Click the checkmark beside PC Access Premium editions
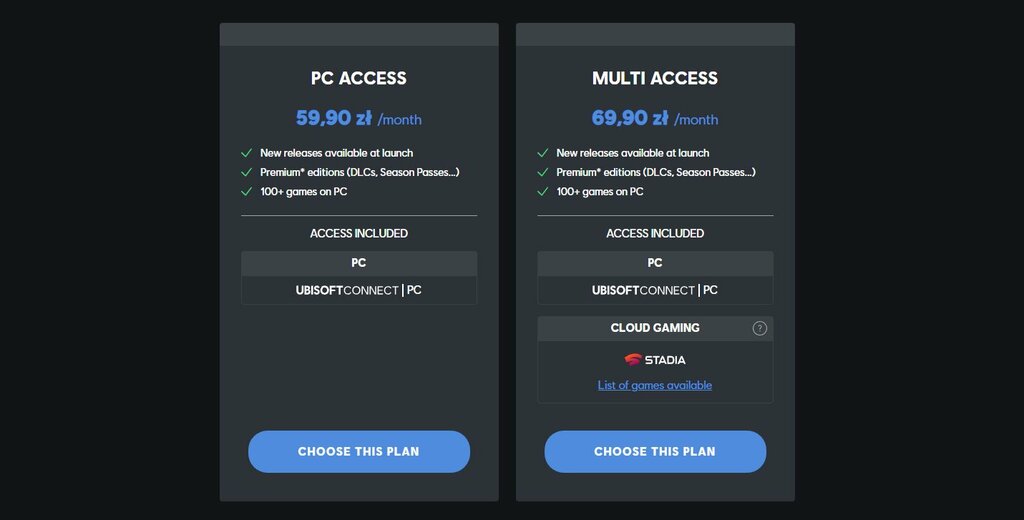This screenshot has height=520, width=1024. pos(246,172)
